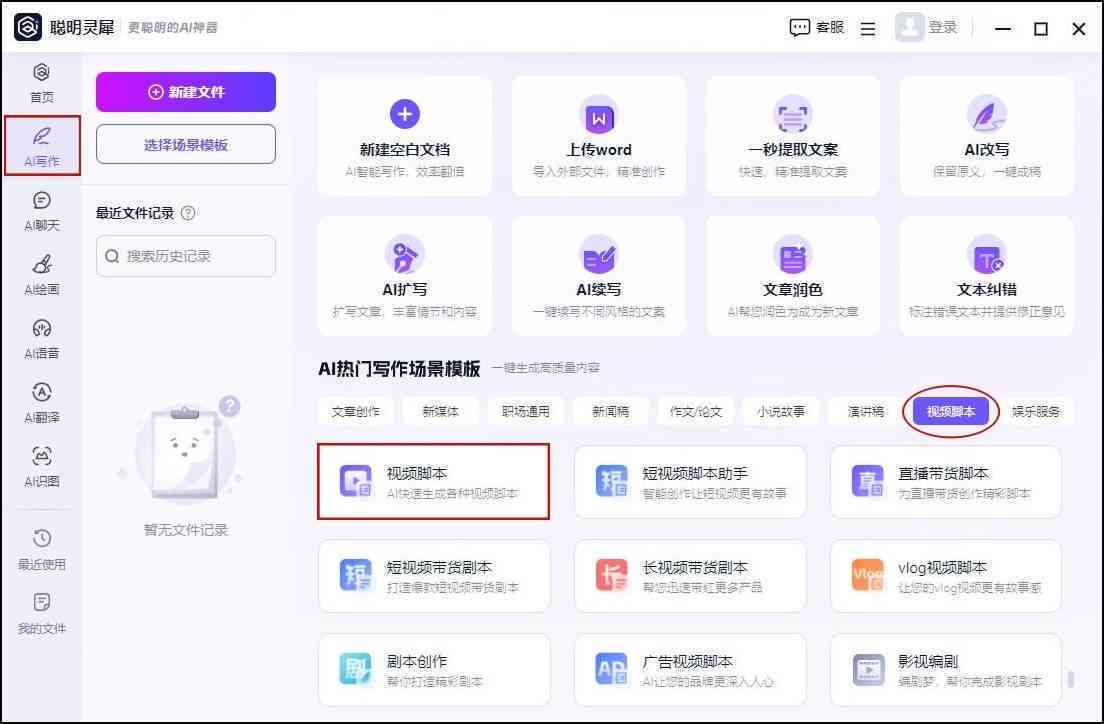Click the 上传word icon
1104x724 pixels.
[598, 116]
